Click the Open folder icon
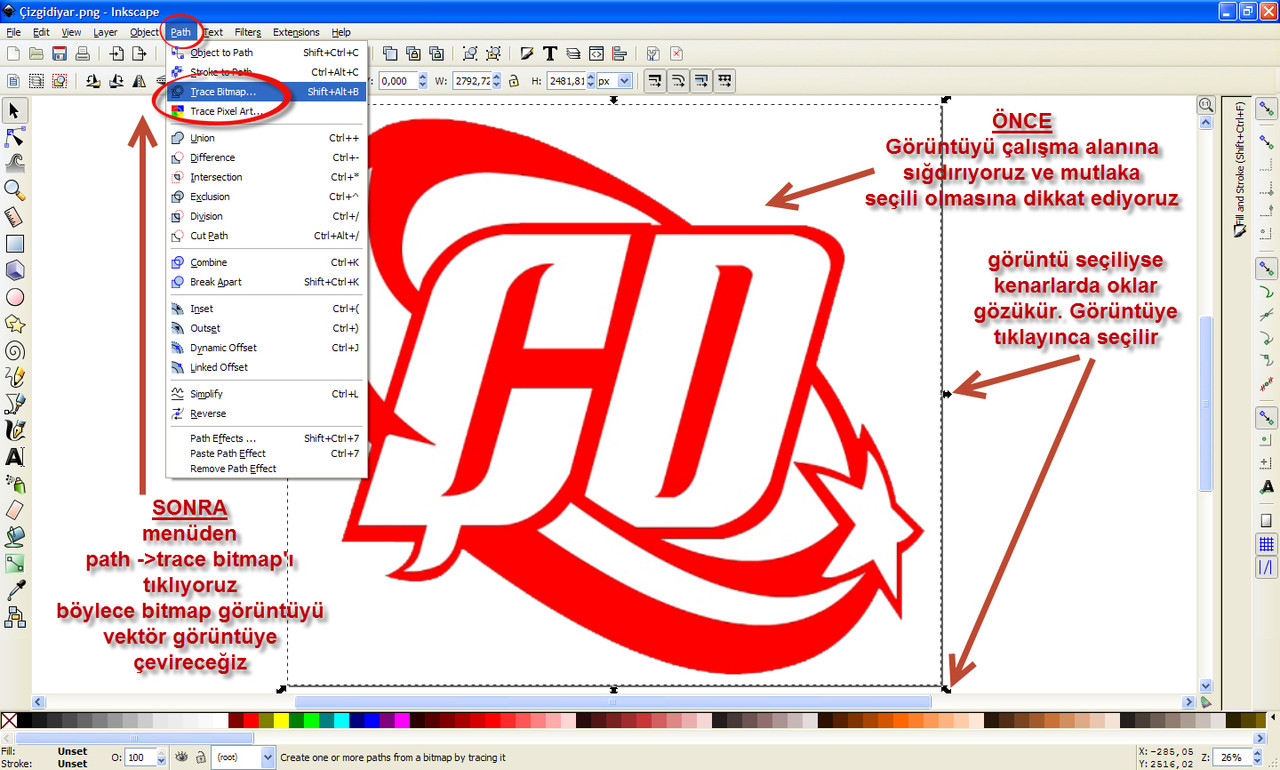Image resolution: width=1280 pixels, height=770 pixels. (x=37, y=53)
